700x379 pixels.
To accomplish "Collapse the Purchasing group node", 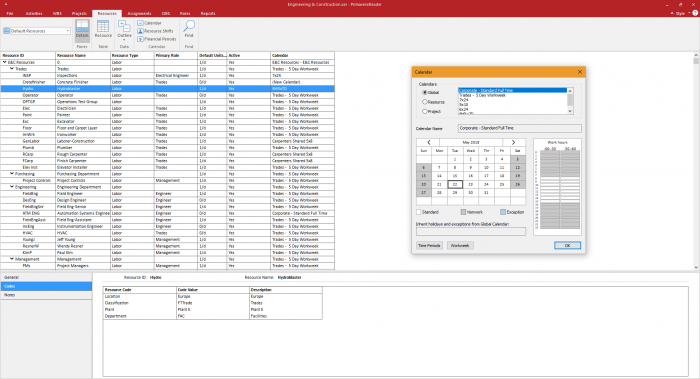I will (x=12, y=174).
